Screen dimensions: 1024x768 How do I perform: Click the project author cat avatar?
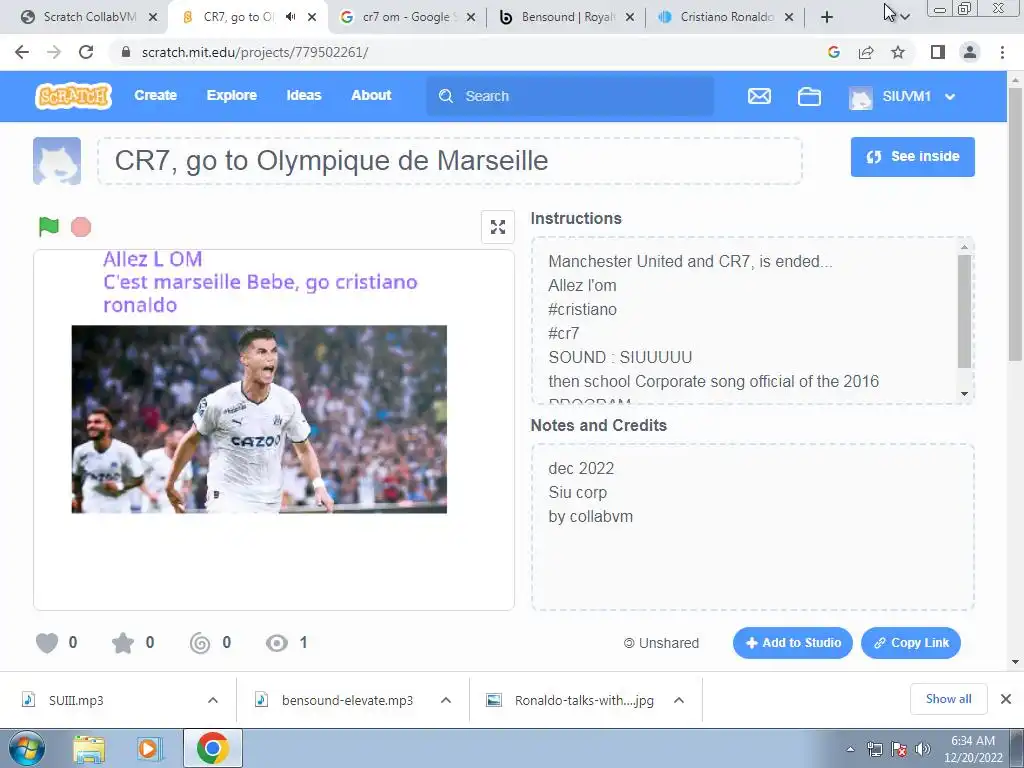tap(57, 161)
